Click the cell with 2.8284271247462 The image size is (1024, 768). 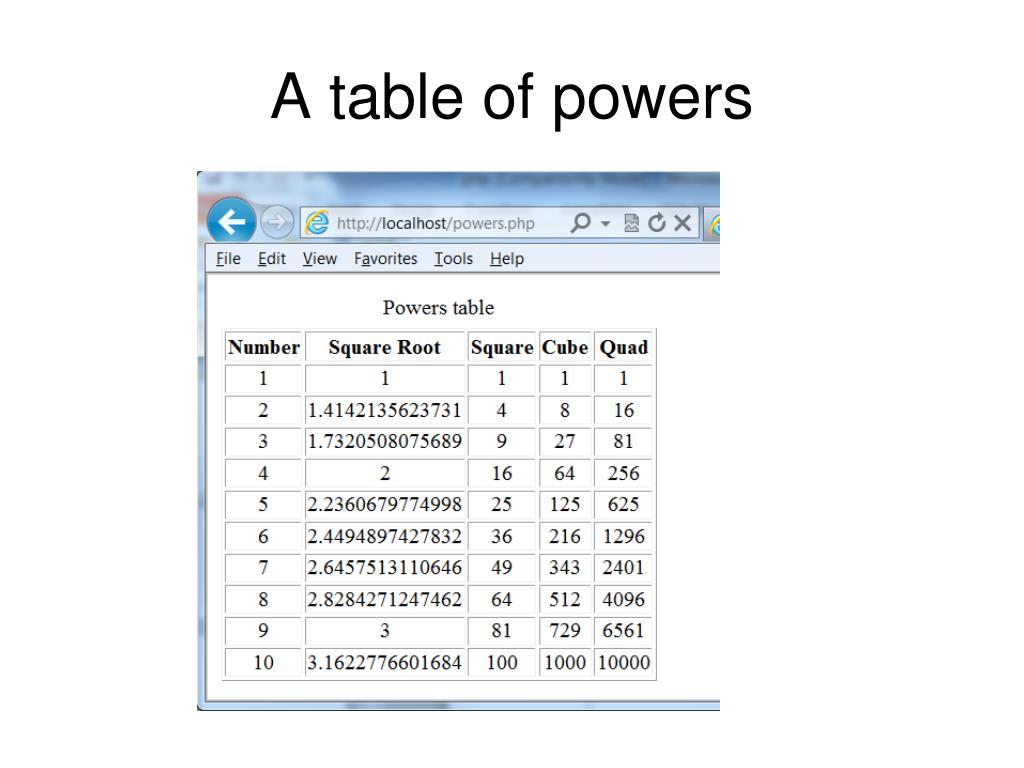click(x=385, y=599)
